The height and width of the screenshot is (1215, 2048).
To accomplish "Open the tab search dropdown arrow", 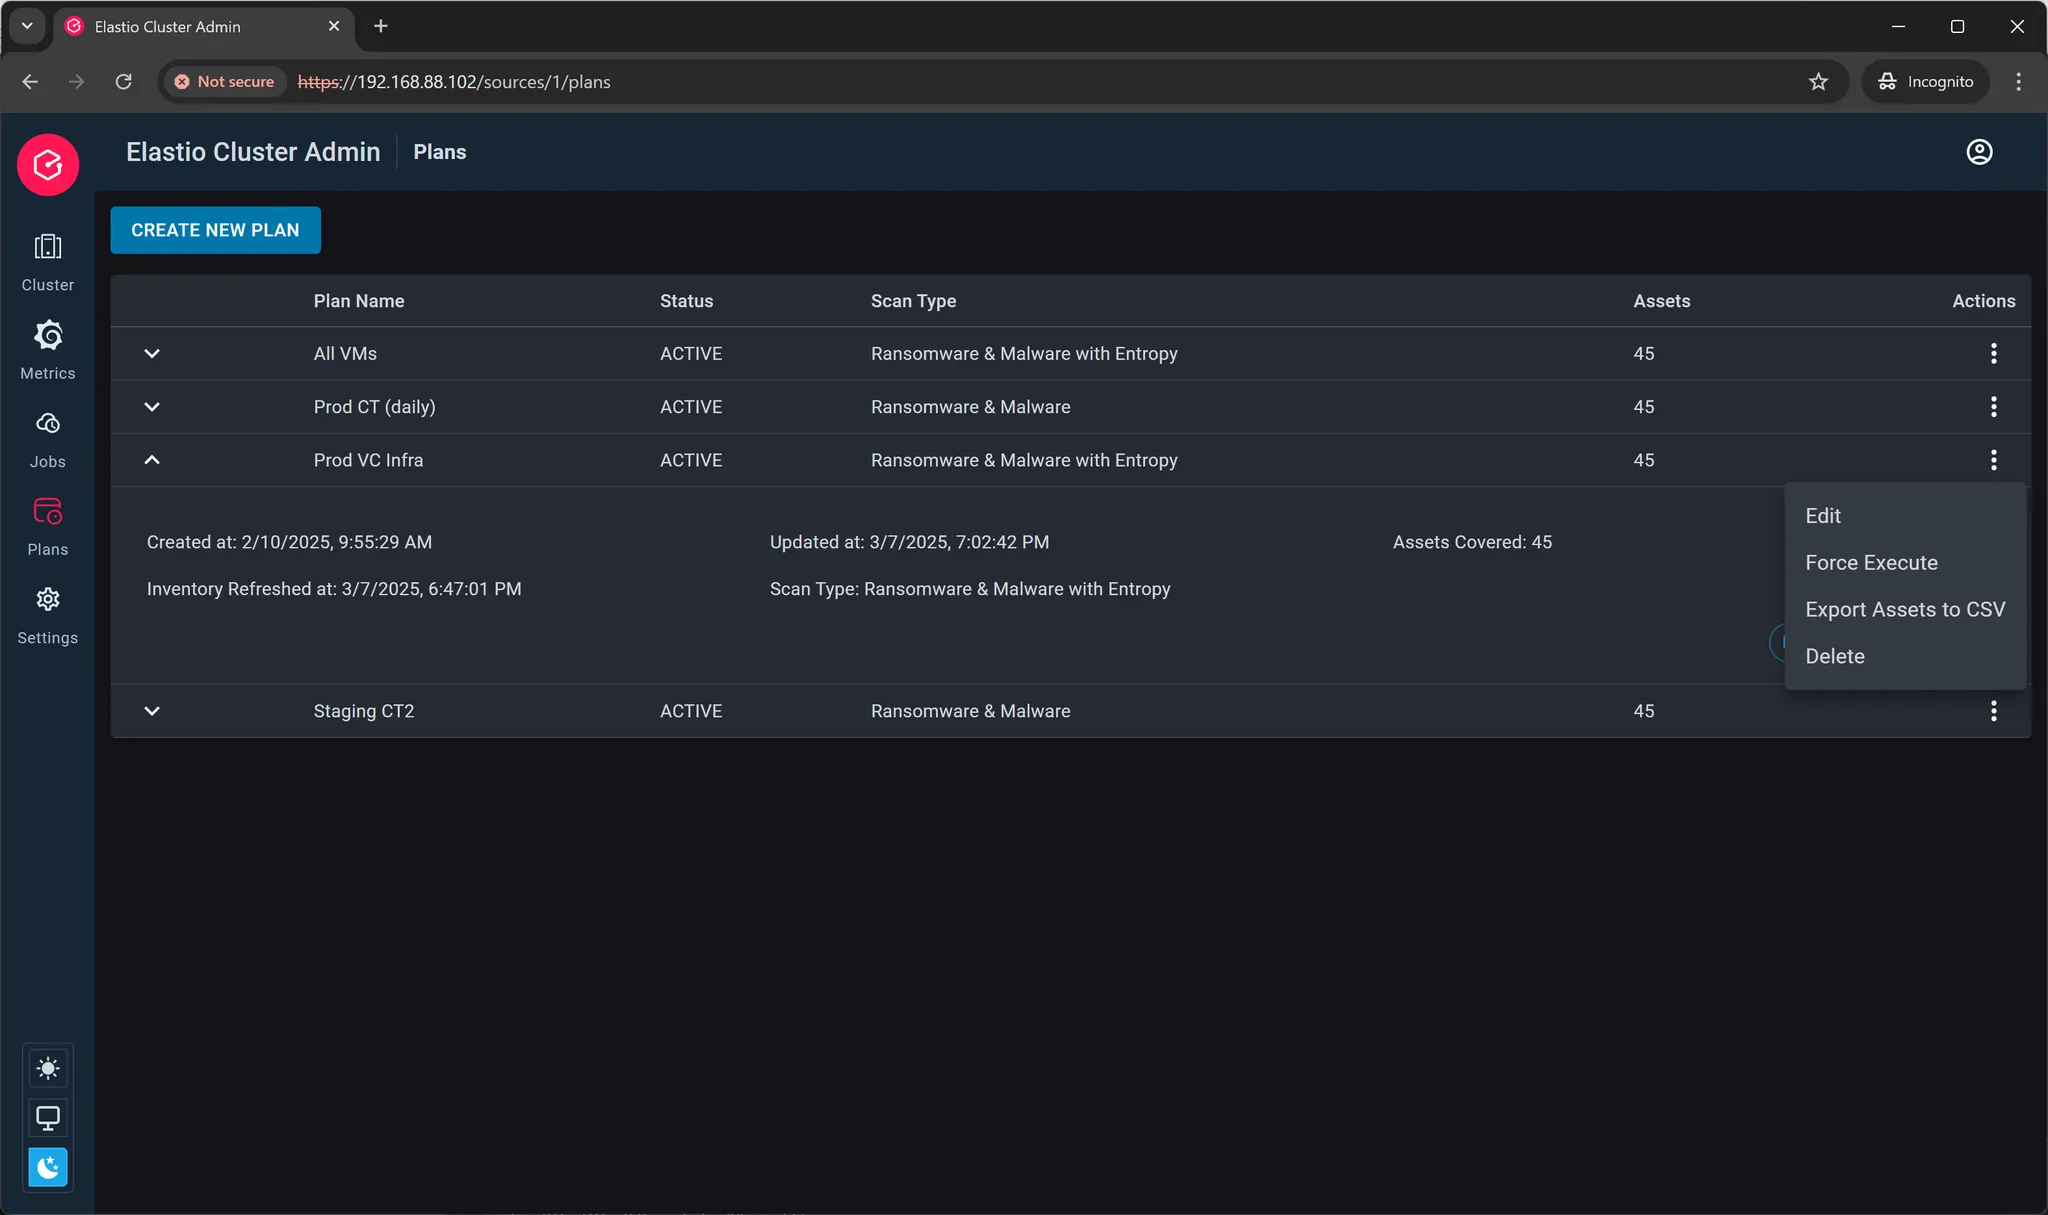I will (27, 26).
